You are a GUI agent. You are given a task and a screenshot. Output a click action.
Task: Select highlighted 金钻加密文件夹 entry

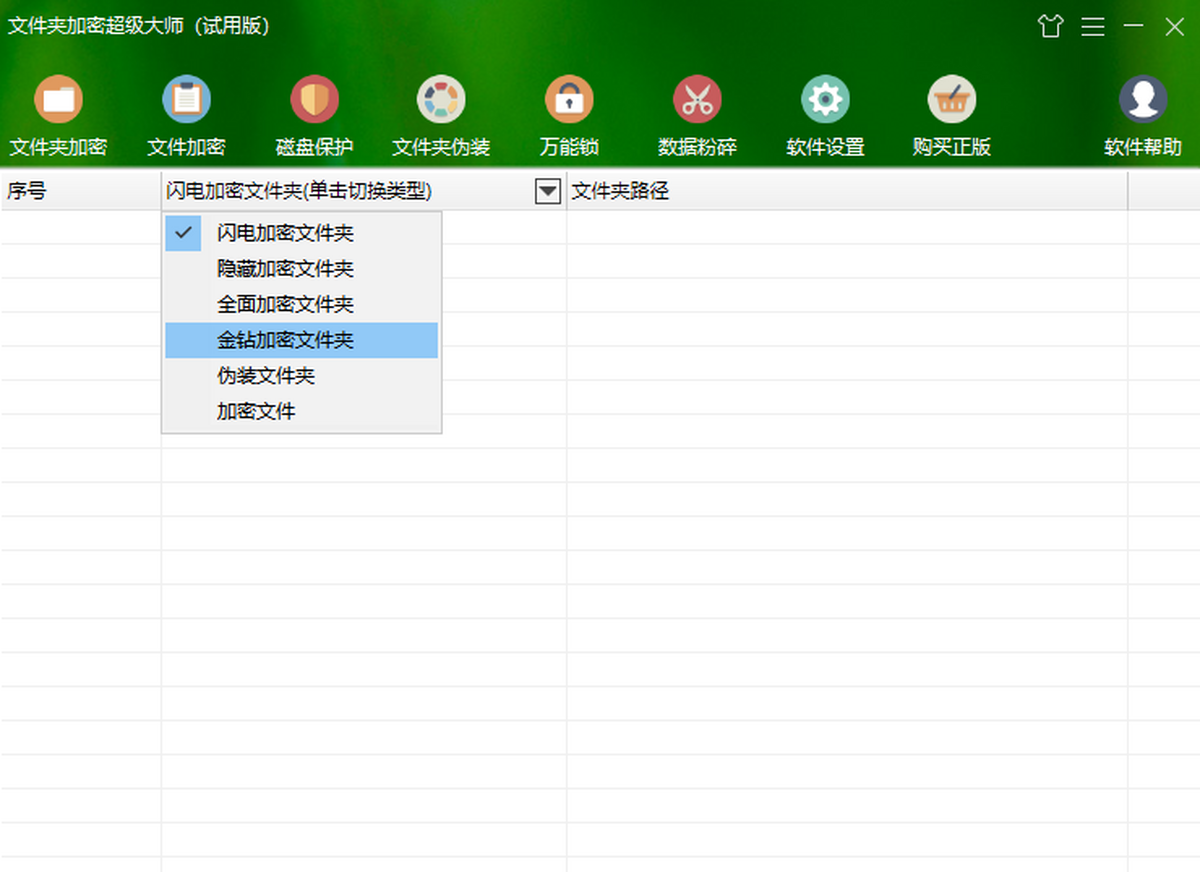pyautogui.click(x=285, y=341)
